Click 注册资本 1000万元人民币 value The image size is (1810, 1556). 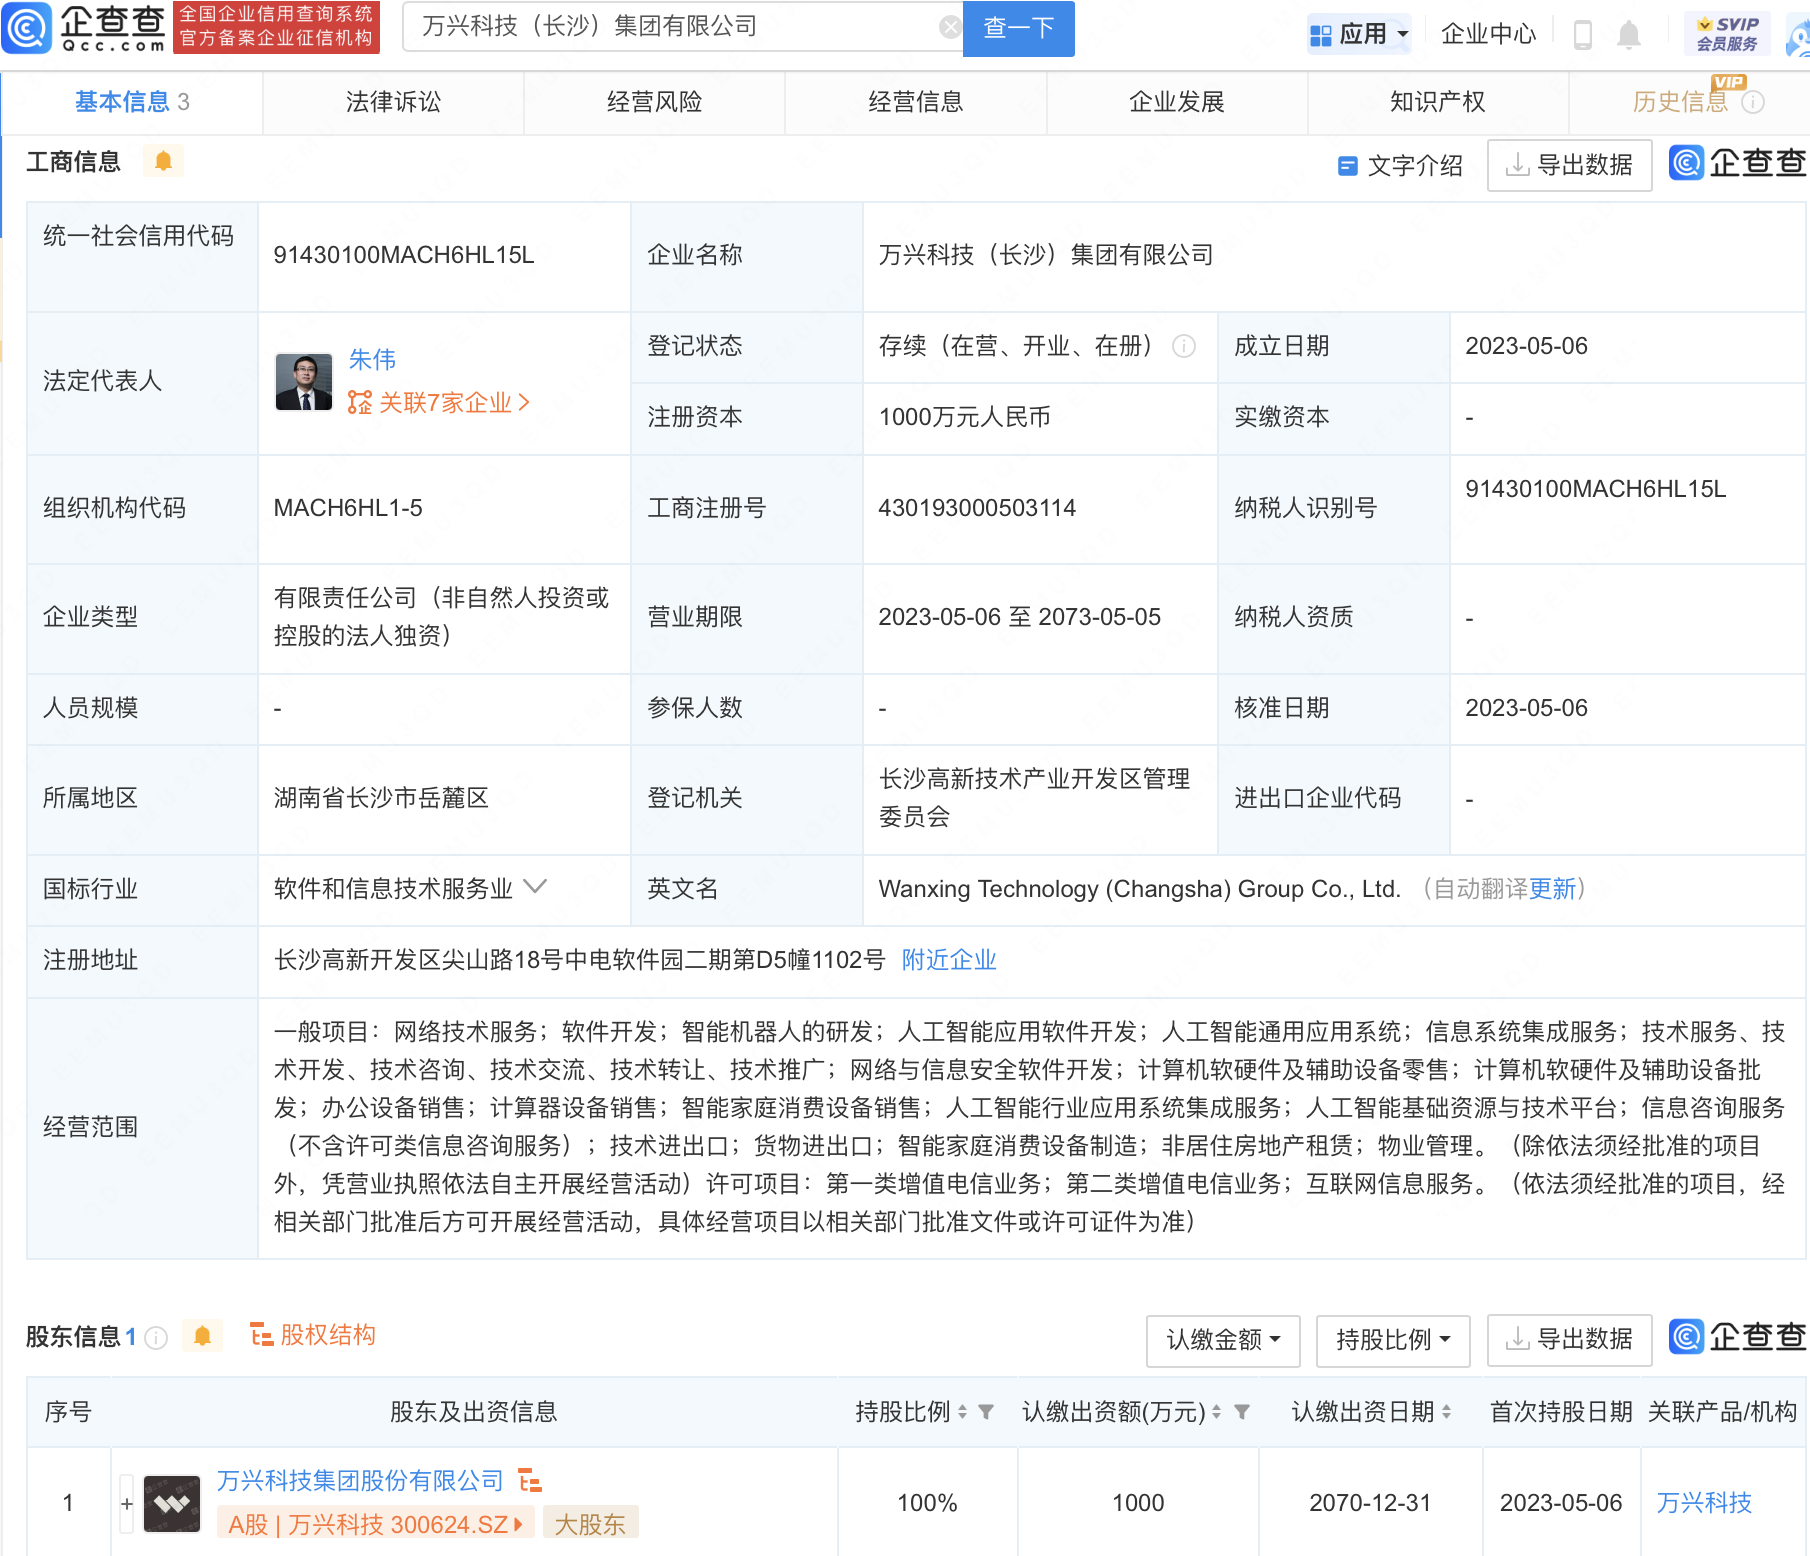pos(964,417)
